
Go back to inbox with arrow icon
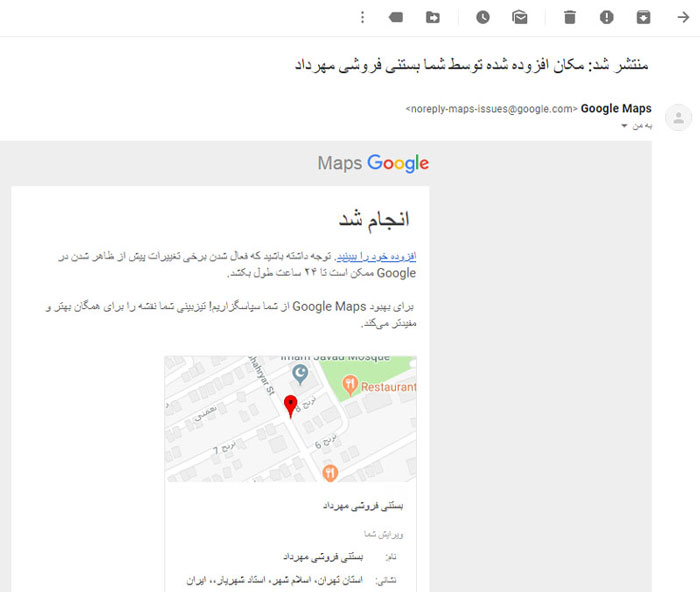683,17
